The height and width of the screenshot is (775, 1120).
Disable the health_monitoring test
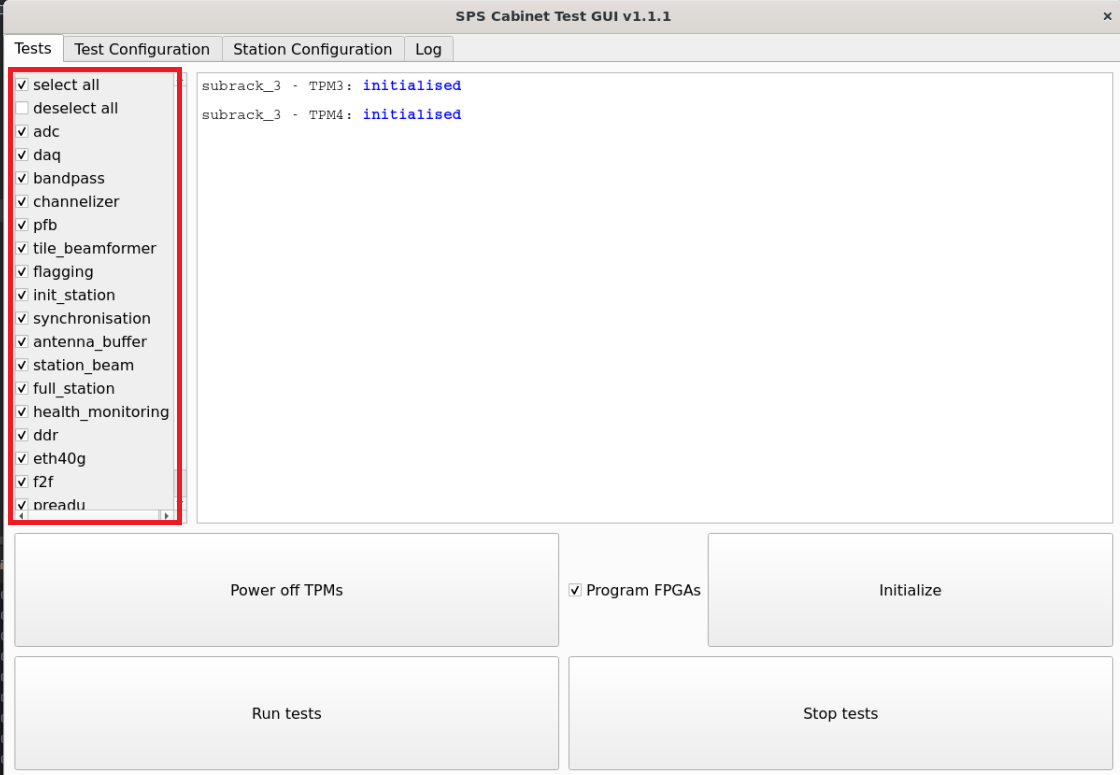click(22, 411)
